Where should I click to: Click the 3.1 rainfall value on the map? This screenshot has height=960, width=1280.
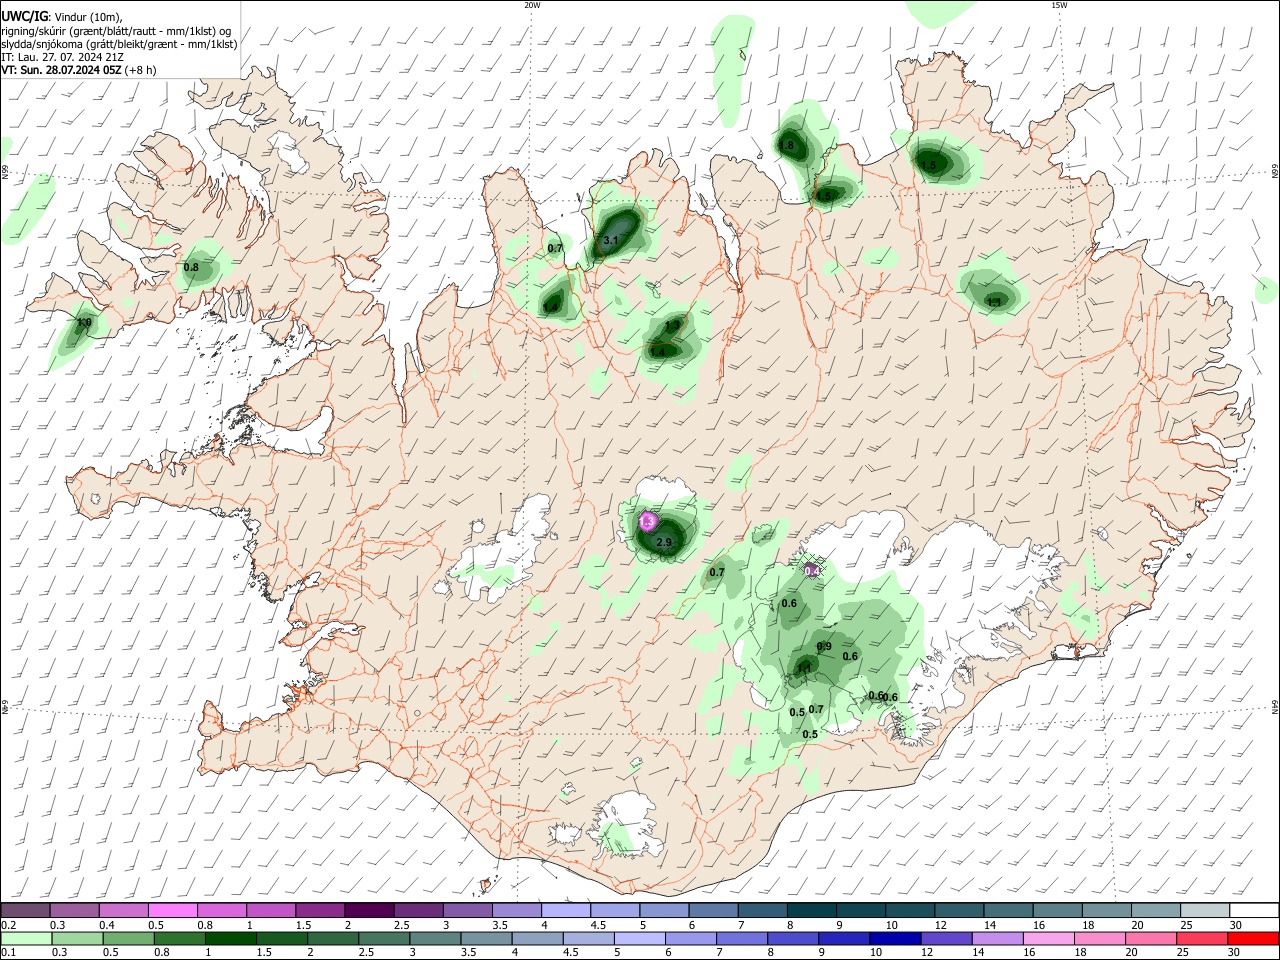pos(611,241)
